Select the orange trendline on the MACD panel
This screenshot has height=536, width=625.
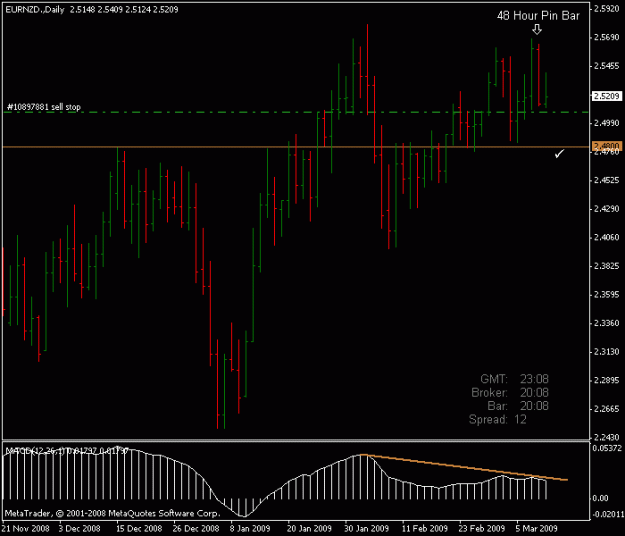[x=464, y=467]
